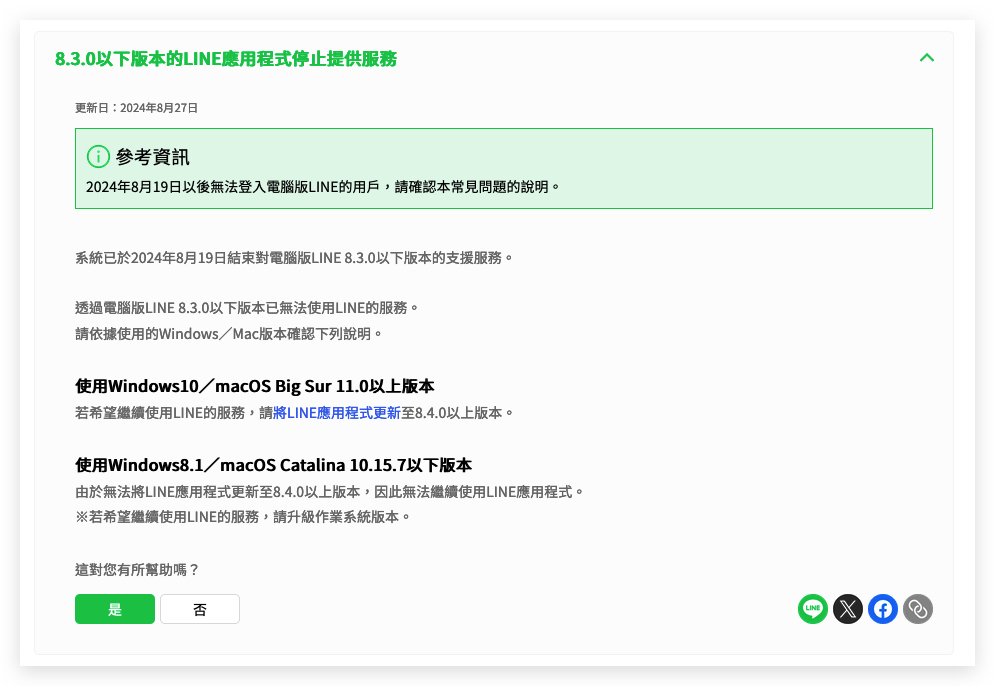Viewport: 995px width, 686px height.
Task: Collapse the FAQ section with the chevron
Action: [x=926, y=58]
